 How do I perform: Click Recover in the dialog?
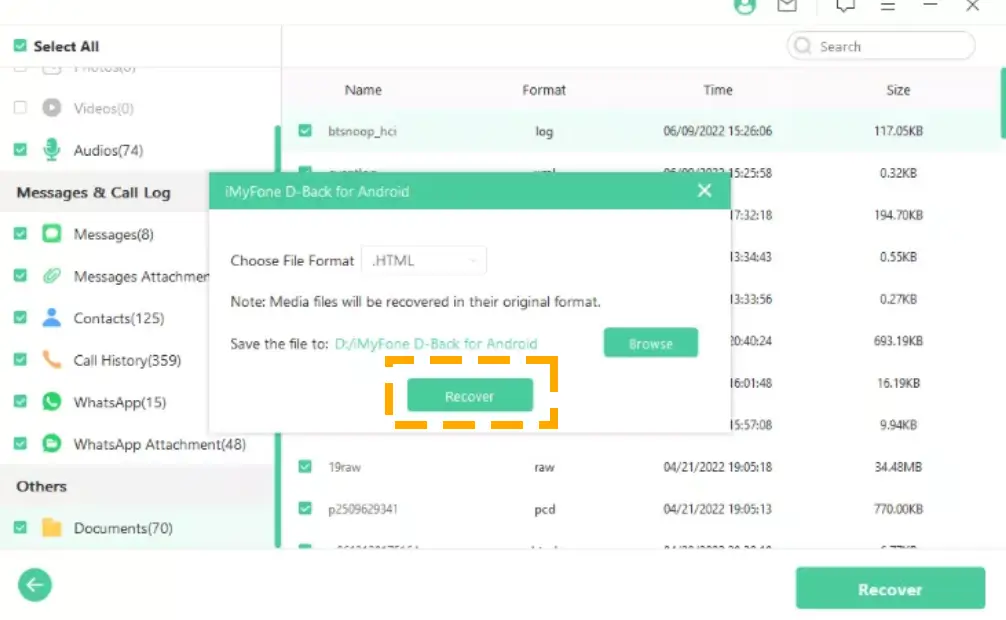(x=470, y=395)
